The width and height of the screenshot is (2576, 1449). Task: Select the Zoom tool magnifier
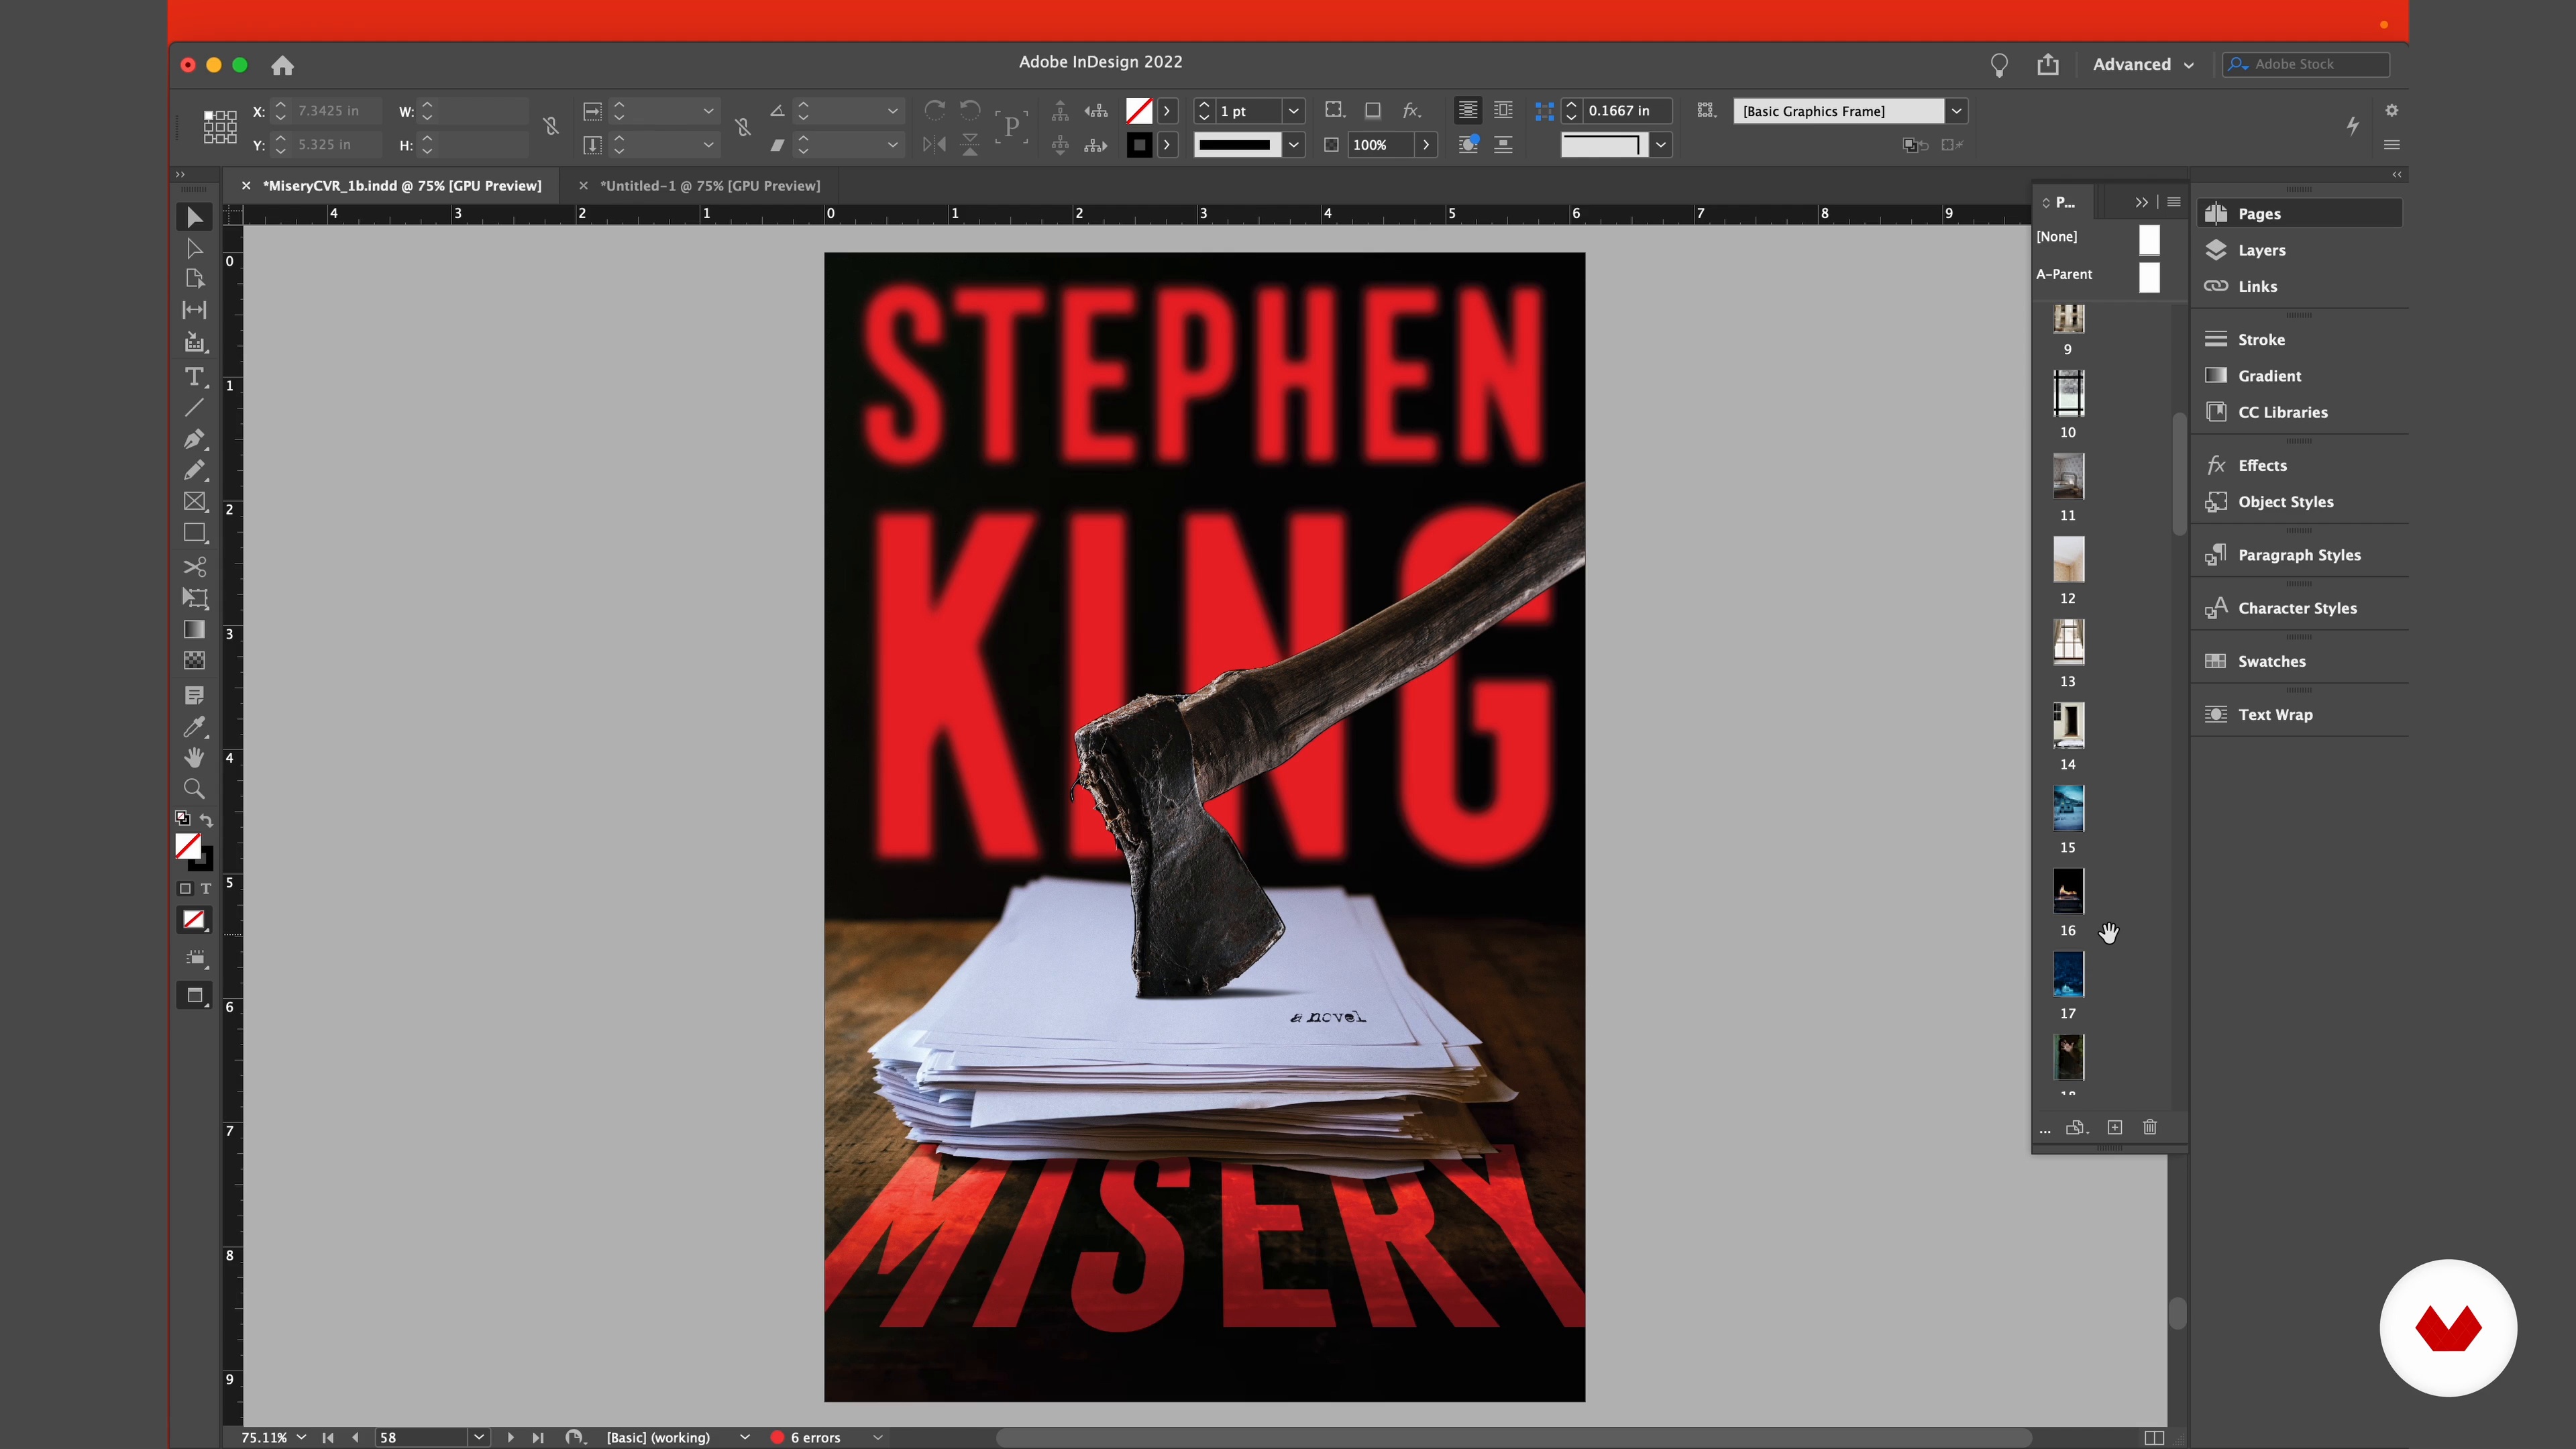click(x=195, y=788)
